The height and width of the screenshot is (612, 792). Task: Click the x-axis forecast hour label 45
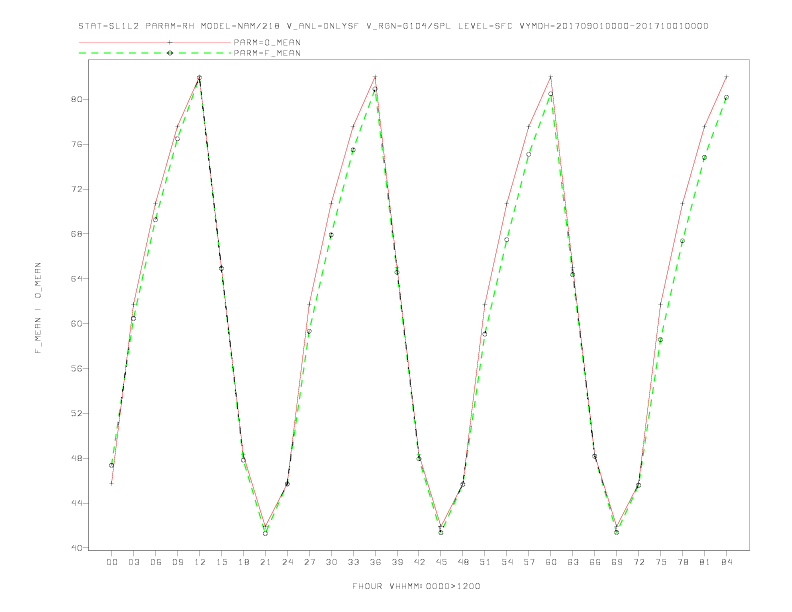[441, 562]
